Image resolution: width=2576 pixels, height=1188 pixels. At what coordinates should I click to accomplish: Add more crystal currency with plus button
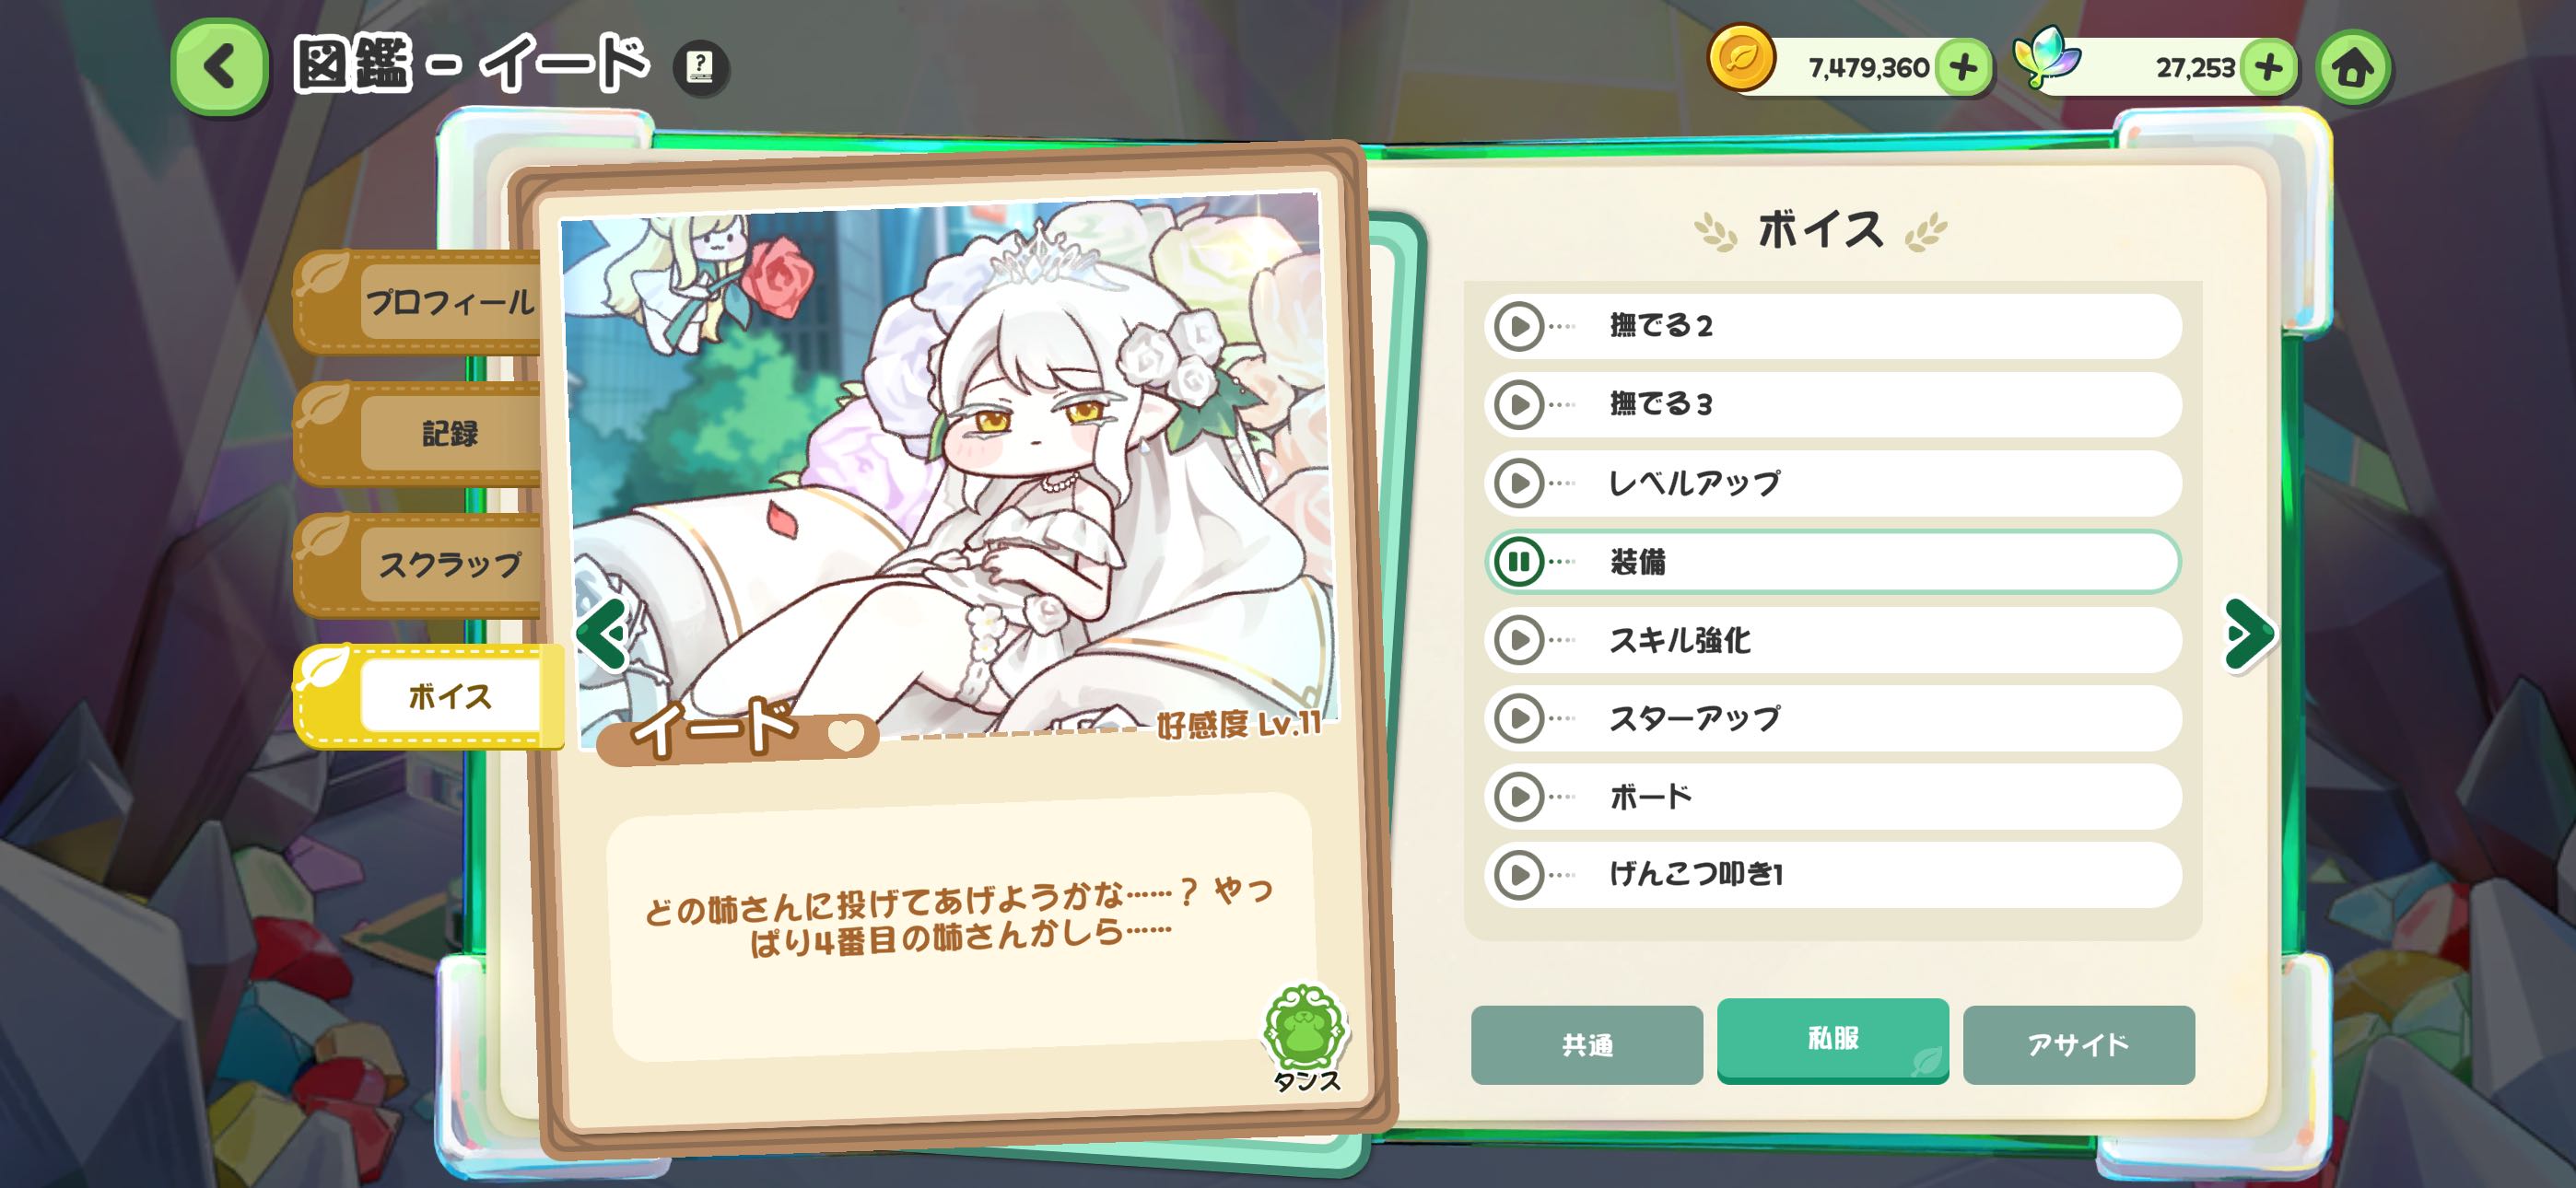(x=2268, y=67)
